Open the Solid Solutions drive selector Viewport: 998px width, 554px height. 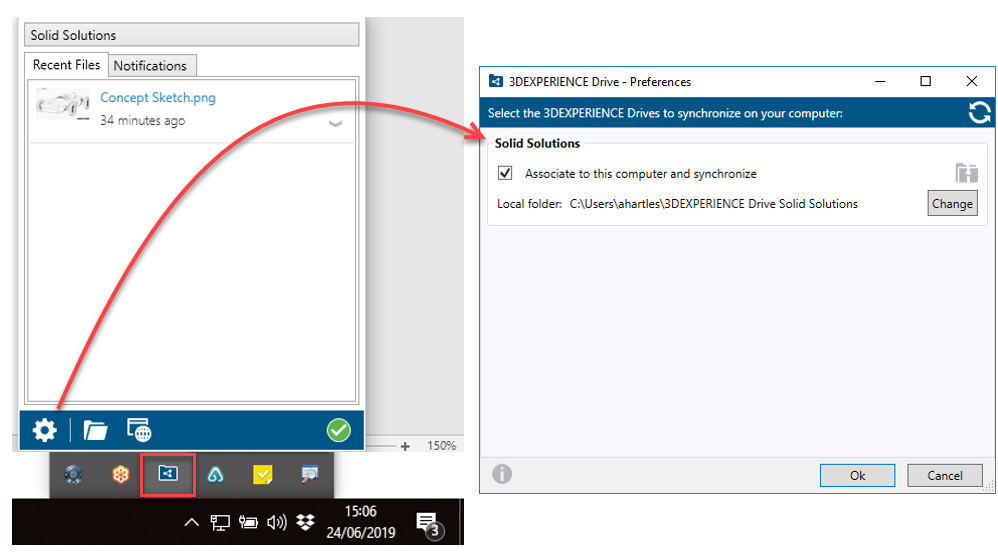click(x=191, y=35)
